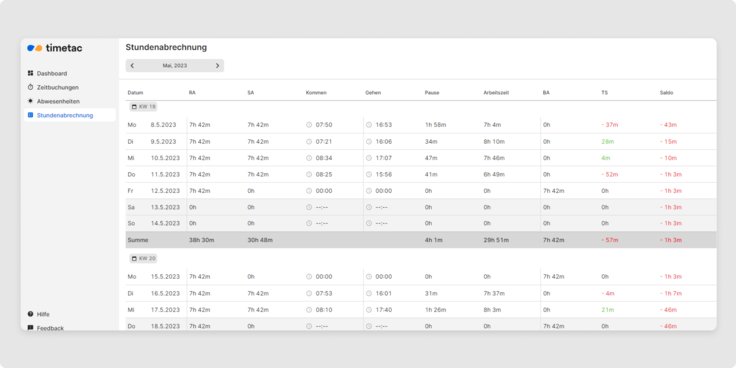Click the Pause column header
This screenshot has width=736, height=368.
tap(432, 93)
